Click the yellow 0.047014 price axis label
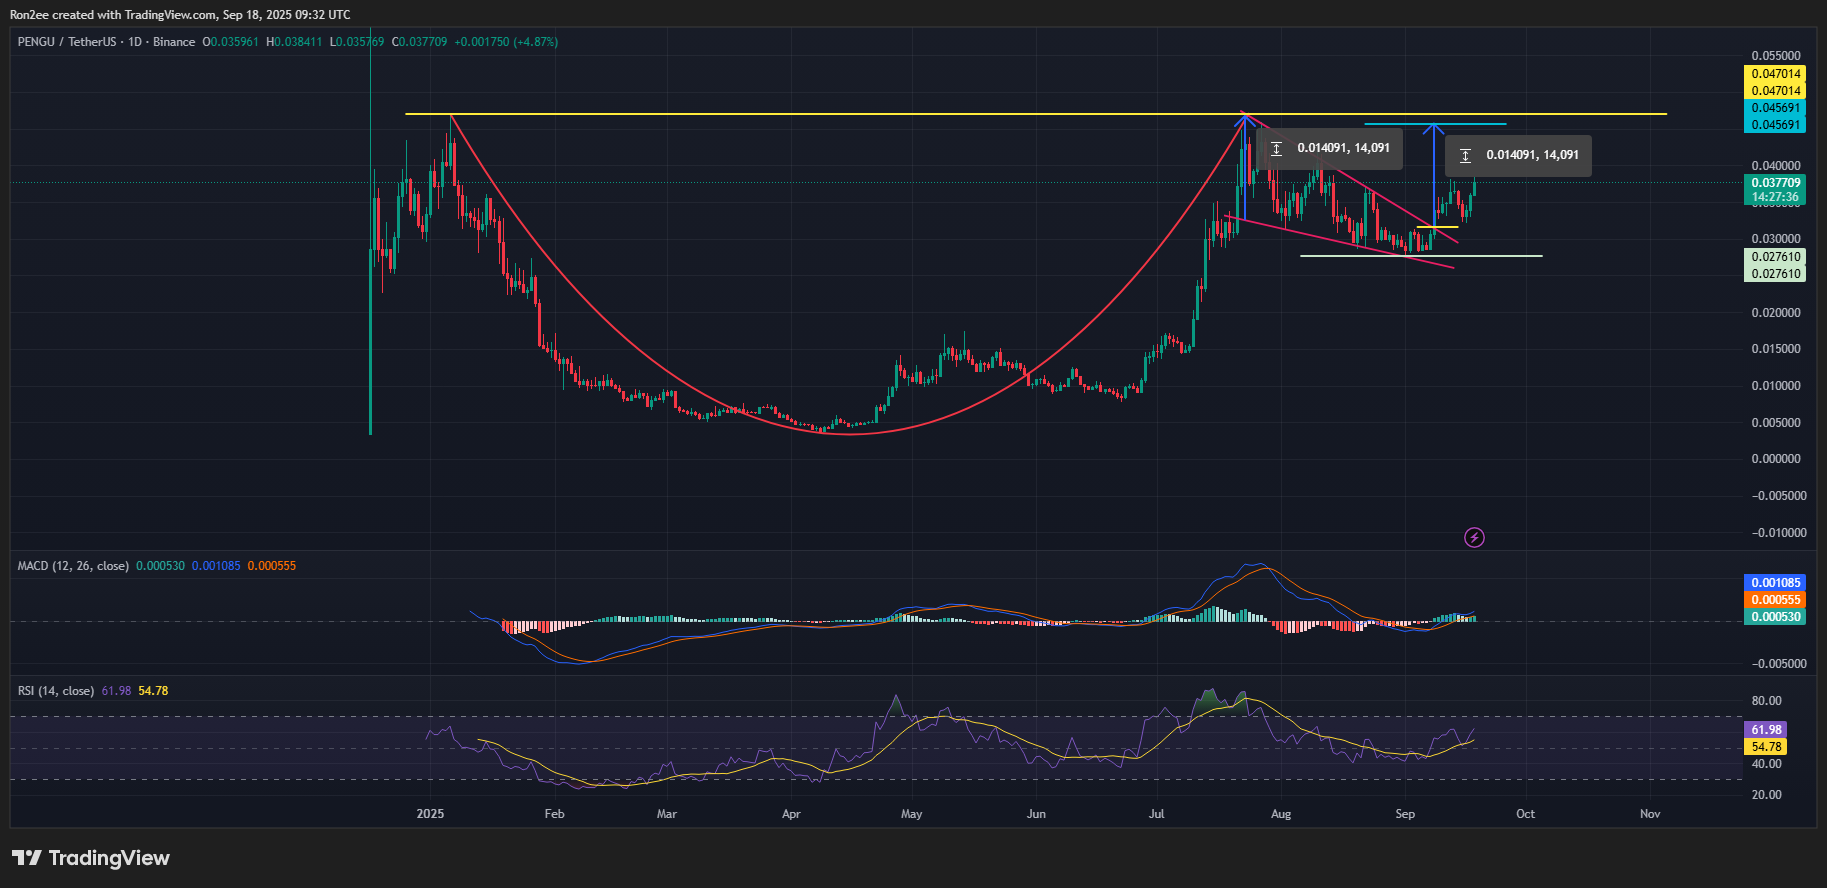The height and width of the screenshot is (888, 1827). pos(1775,74)
